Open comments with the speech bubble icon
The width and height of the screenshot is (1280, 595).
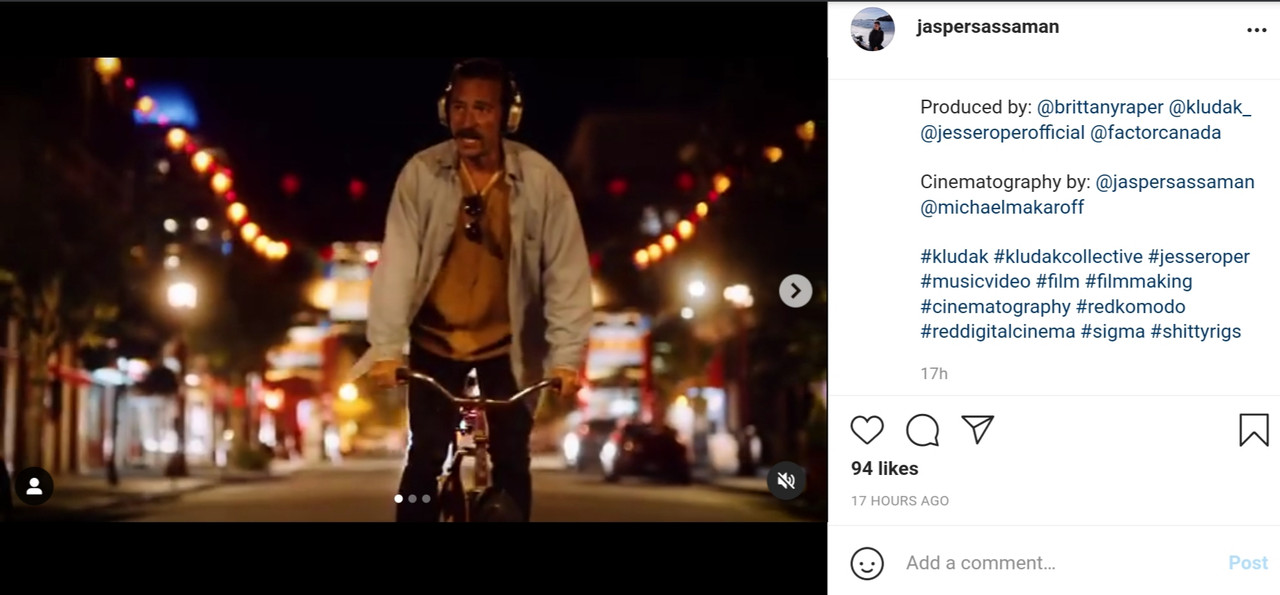coord(922,430)
